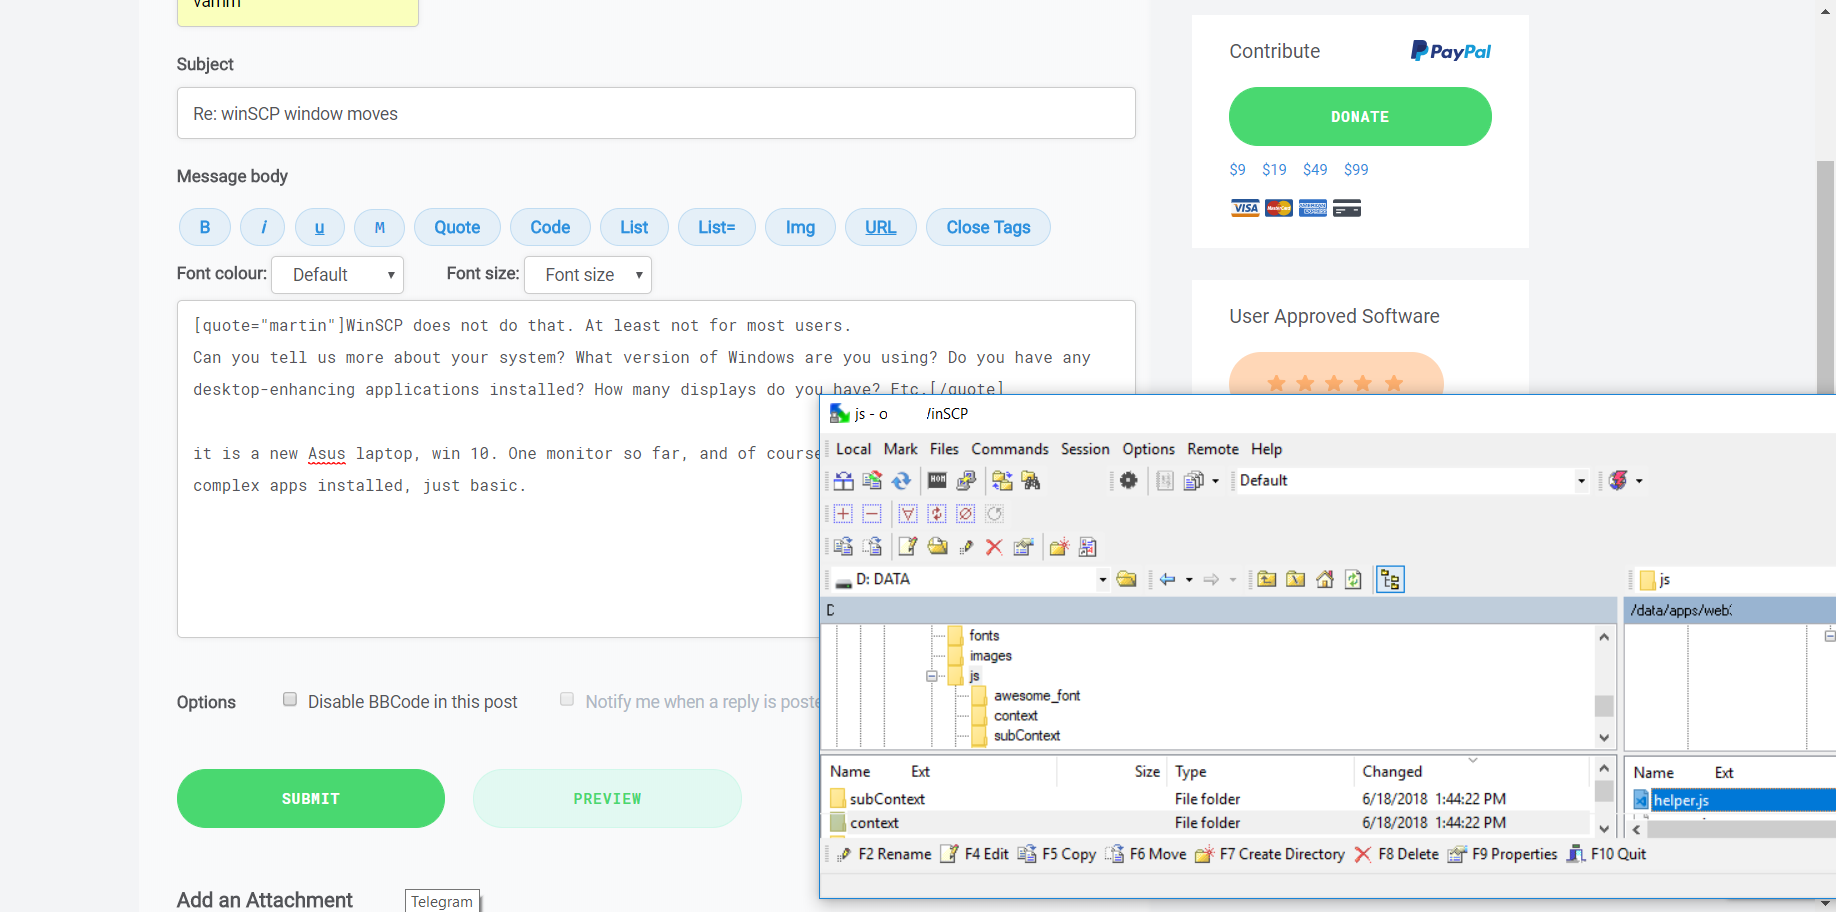Viewport: 1836px width, 912px height.
Task: Open the parent directory folder icon
Action: coord(1267,580)
